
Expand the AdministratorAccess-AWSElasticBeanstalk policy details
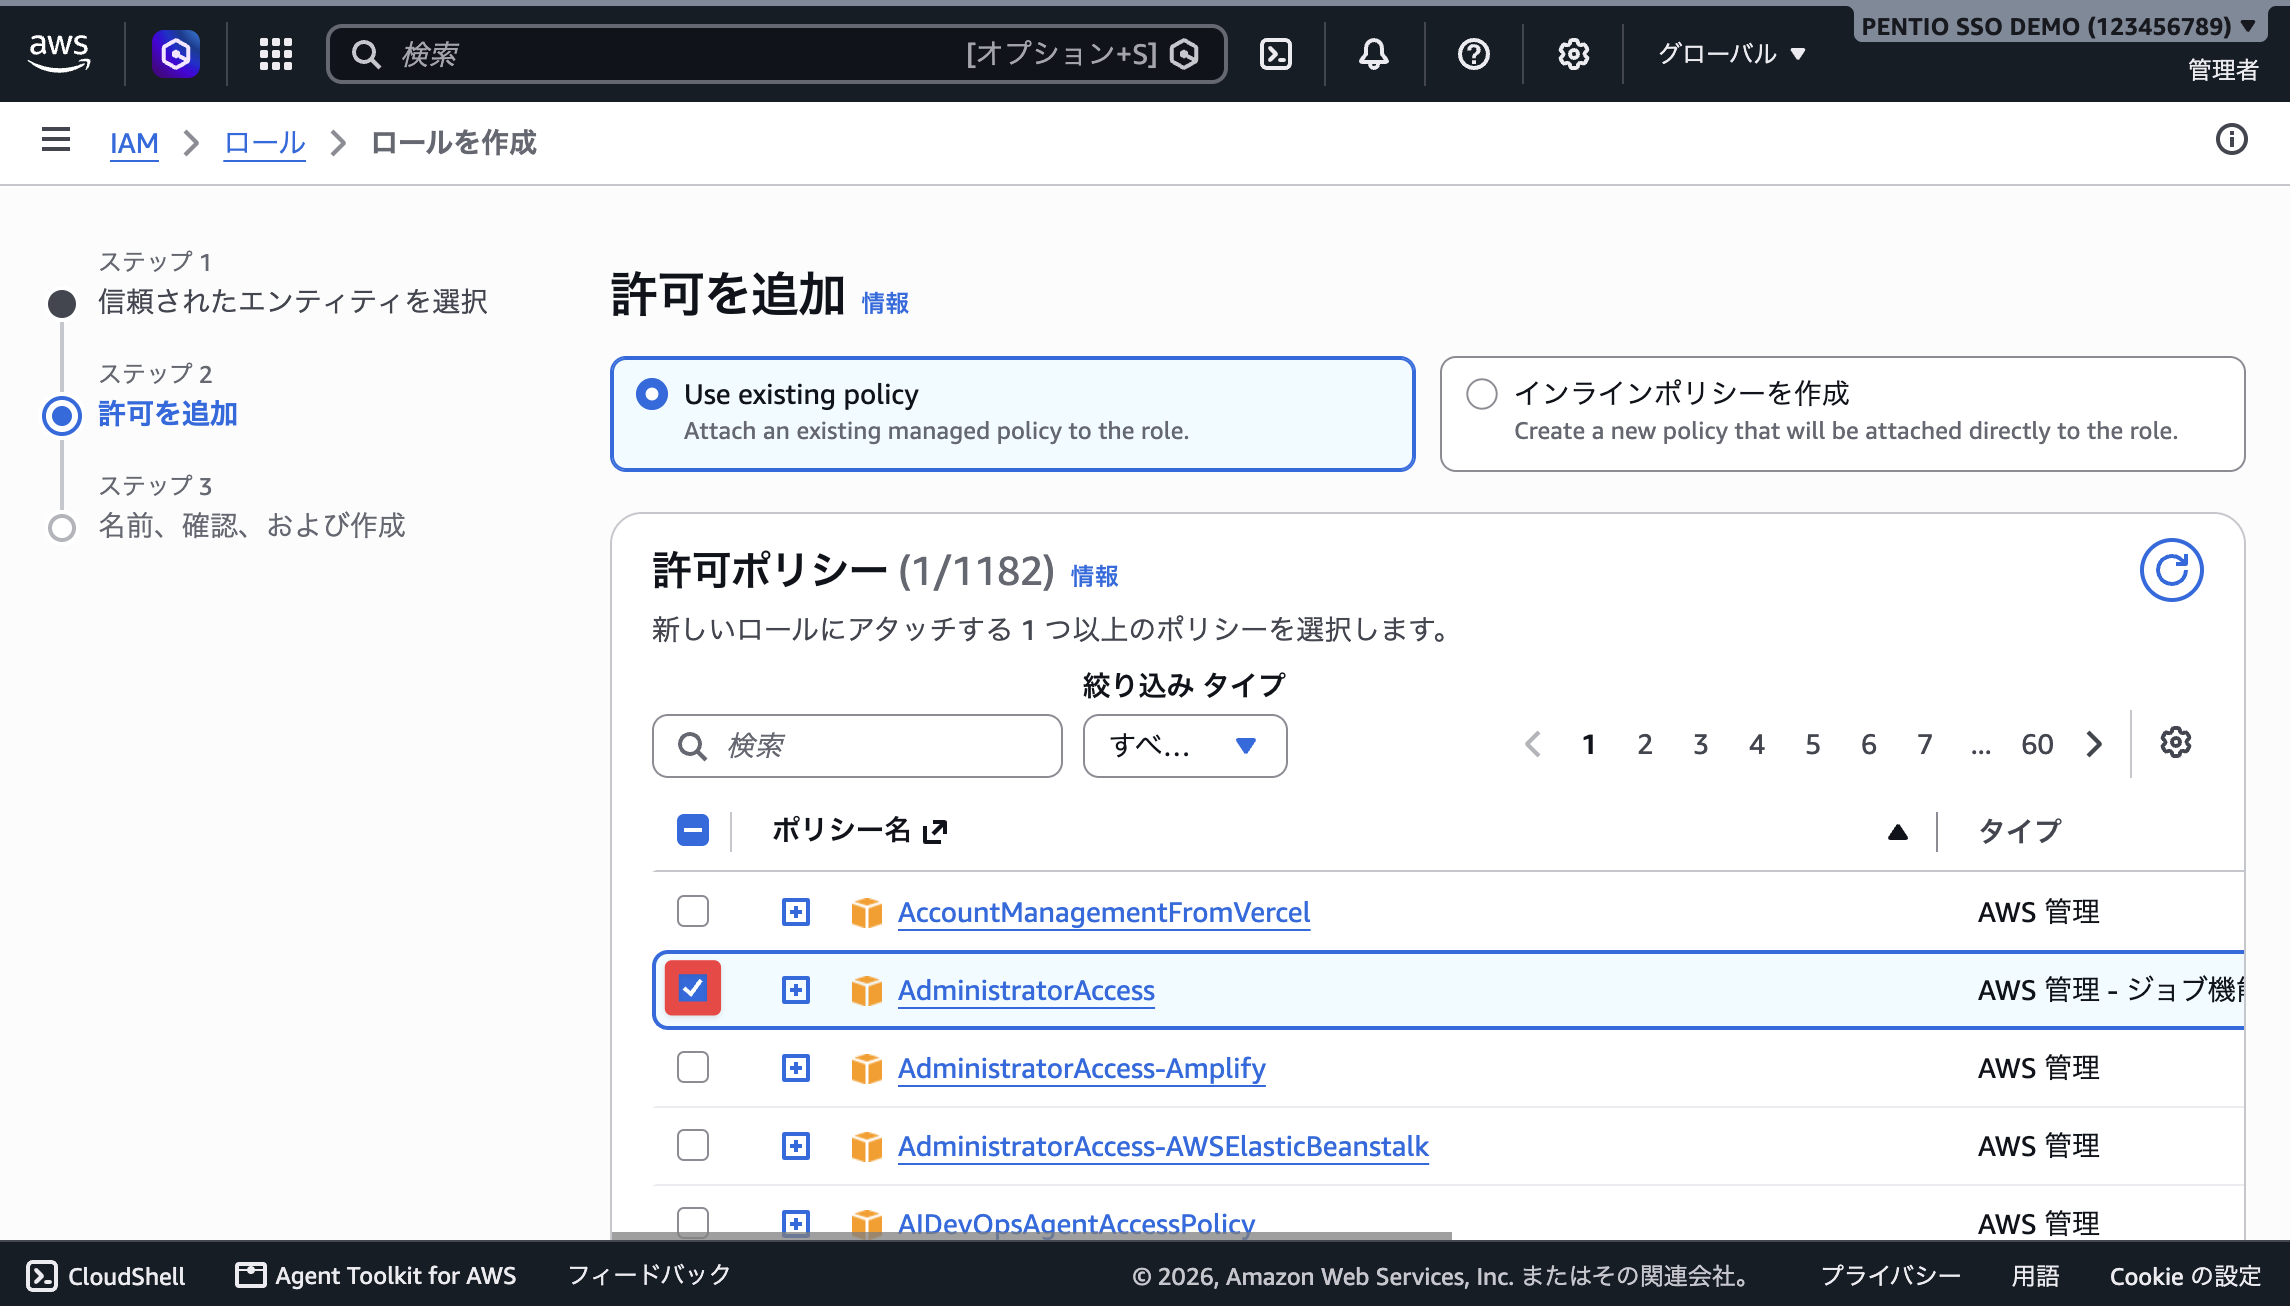tap(796, 1146)
